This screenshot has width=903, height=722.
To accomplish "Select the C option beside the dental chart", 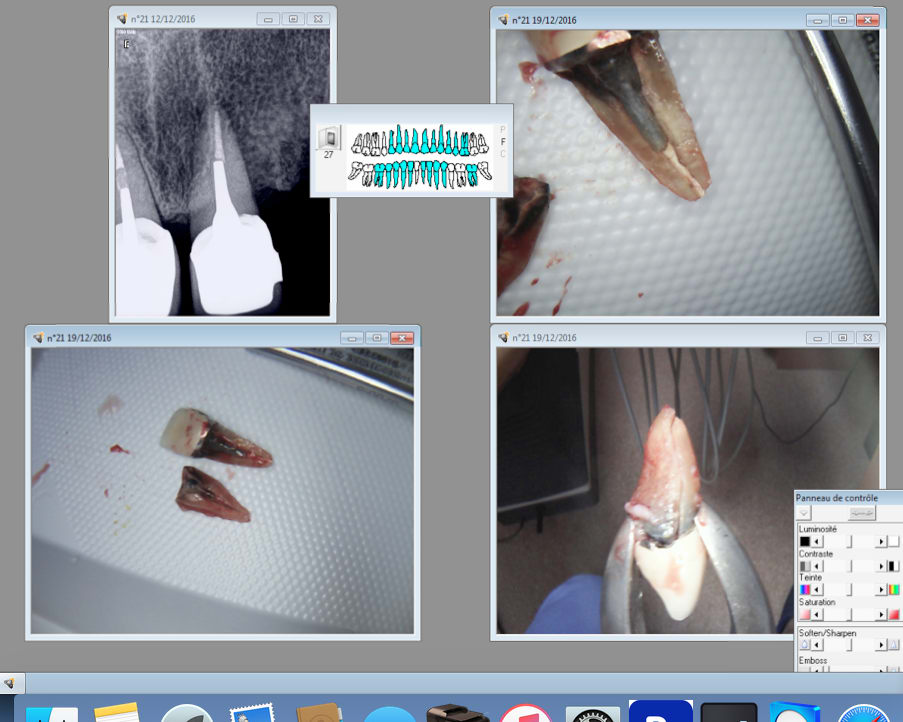I will coord(502,154).
